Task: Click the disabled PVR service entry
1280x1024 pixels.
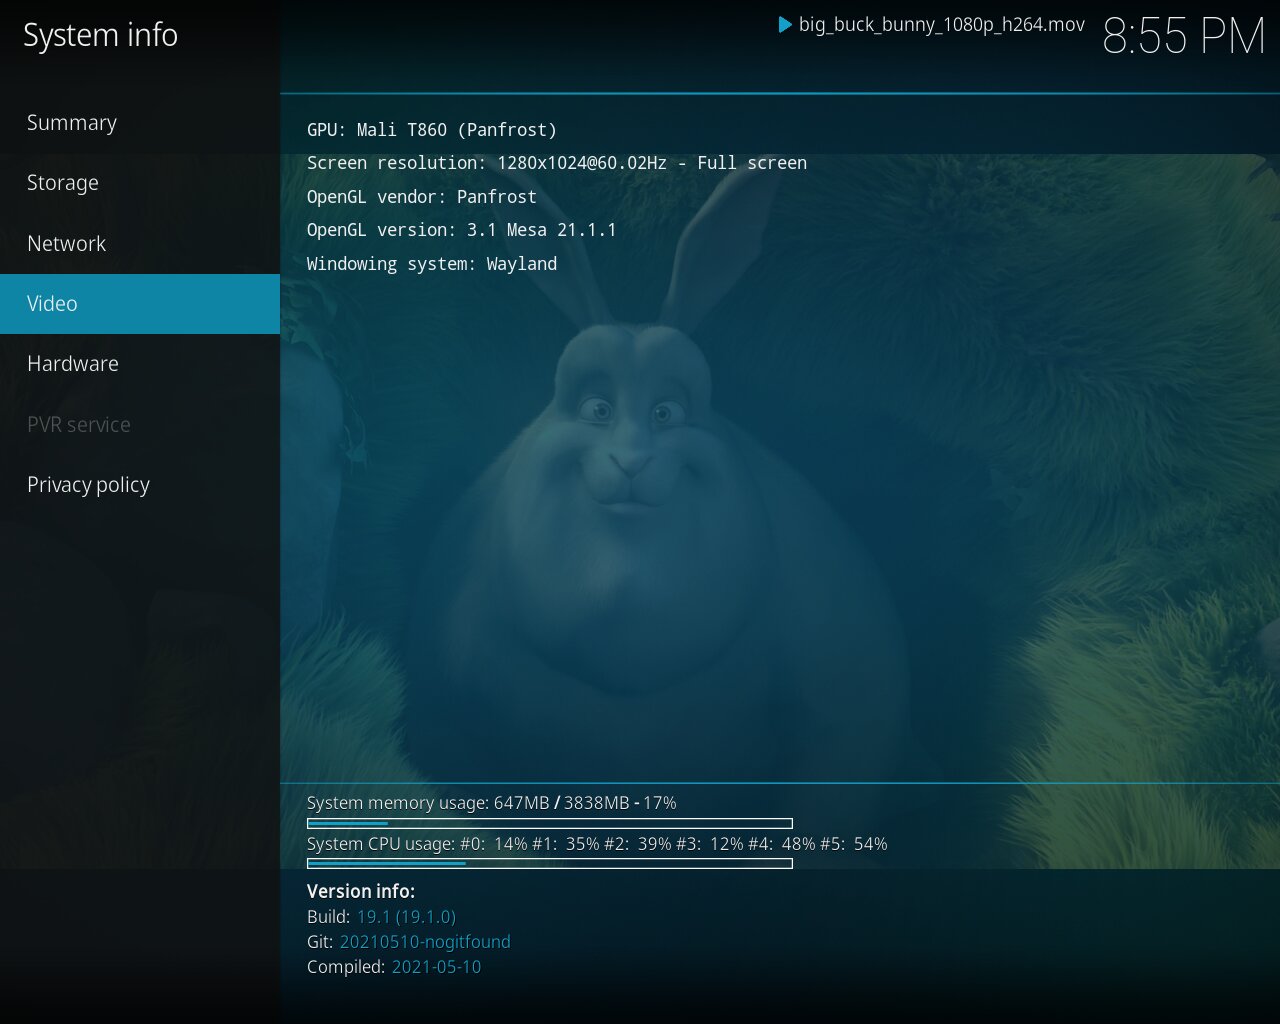Action: [x=78, y=424]
